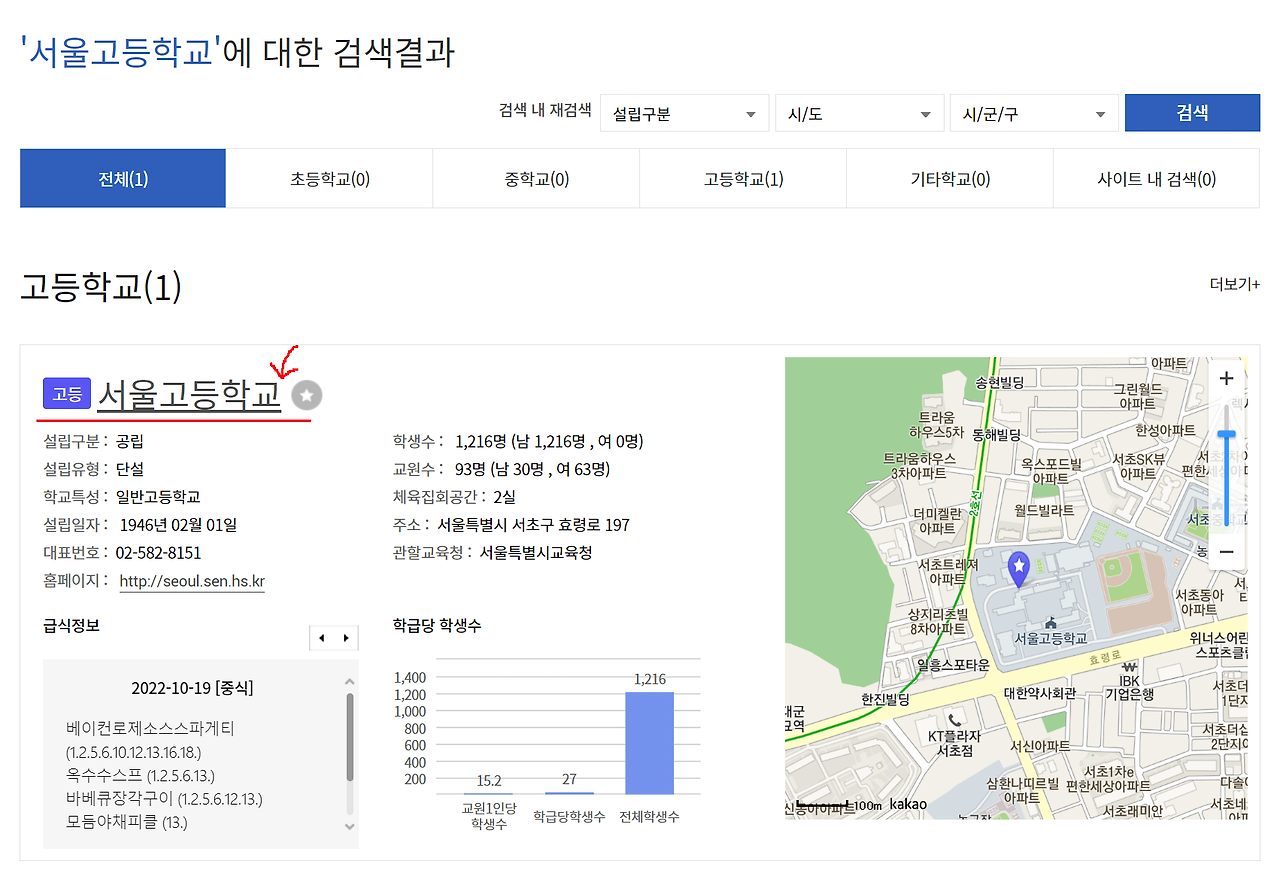Open the 더보기+ link
1280x882 pixels.
coord(1235,284)
